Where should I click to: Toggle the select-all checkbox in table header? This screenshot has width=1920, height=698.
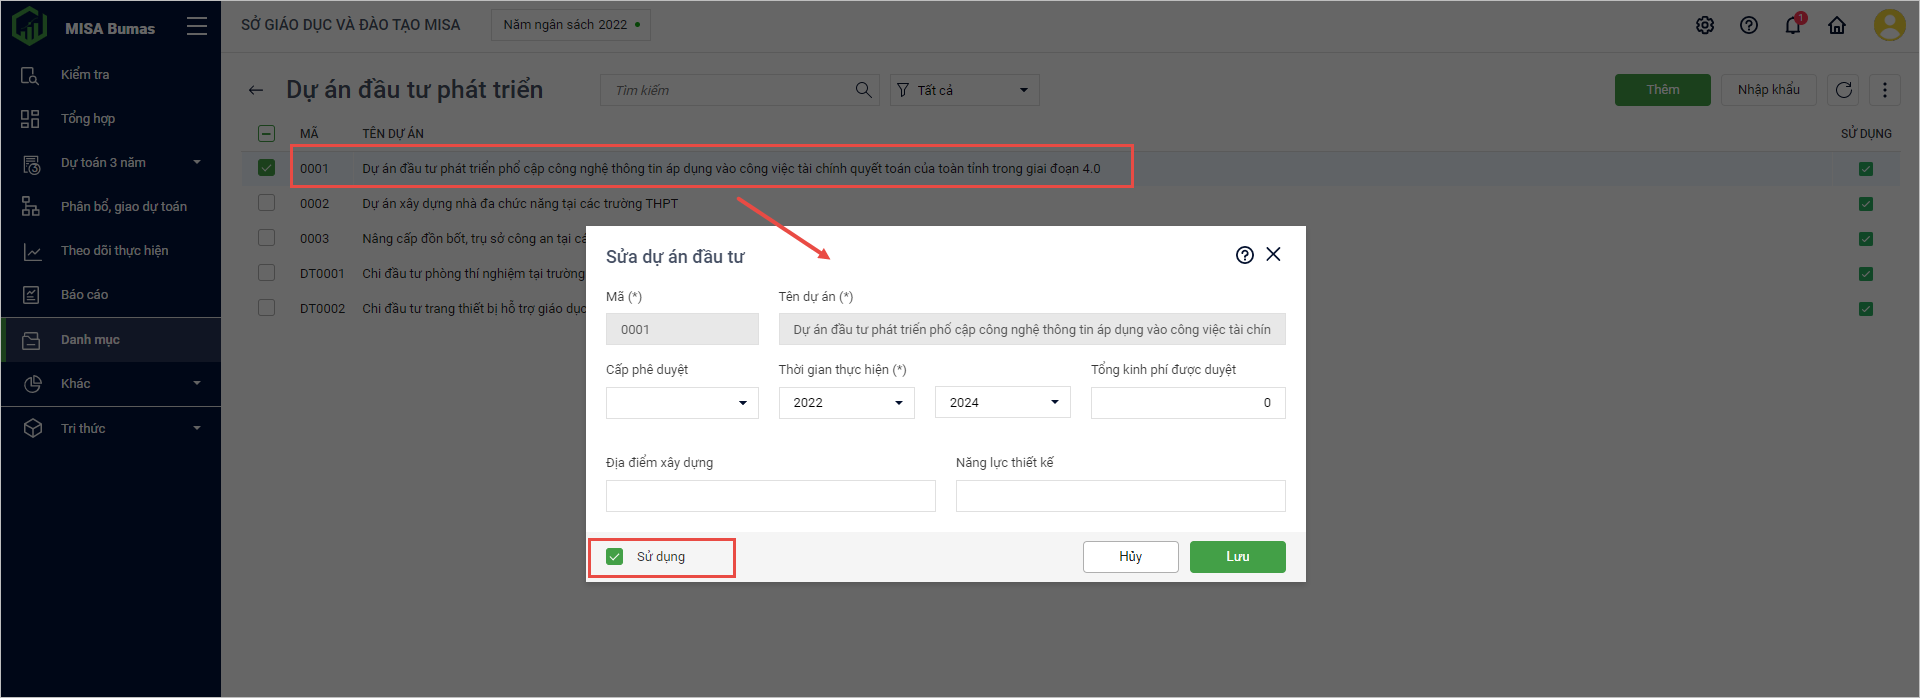(266, 133)
